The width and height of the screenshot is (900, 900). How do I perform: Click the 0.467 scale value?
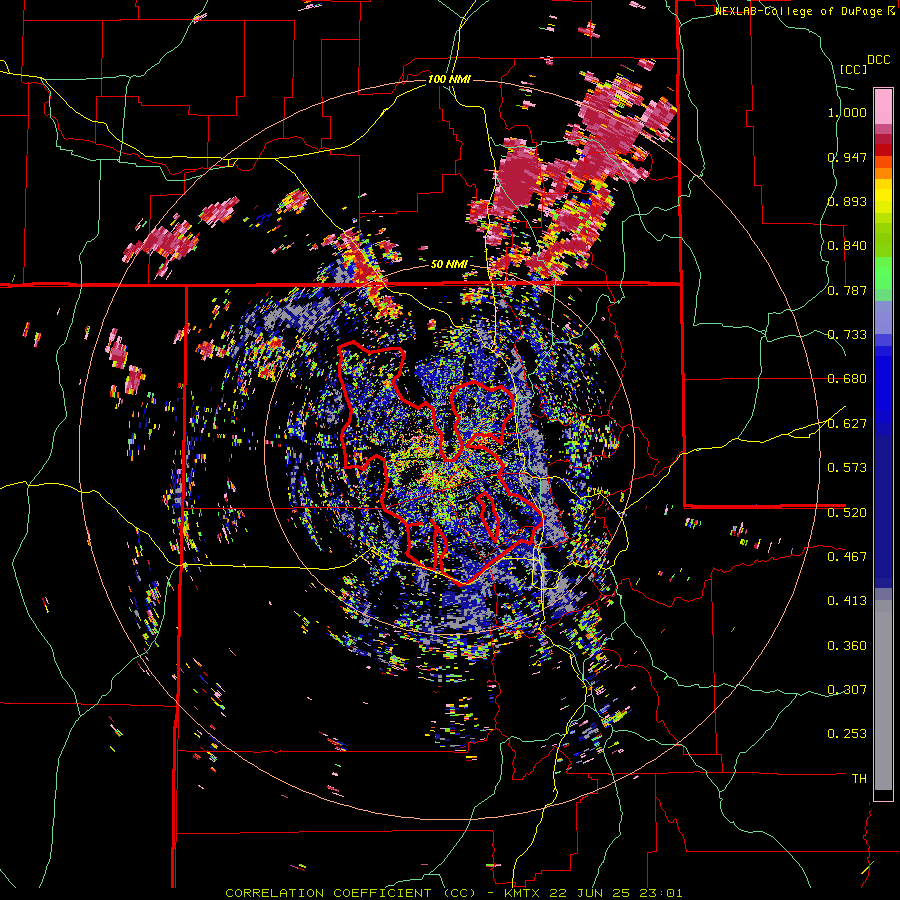847,557
